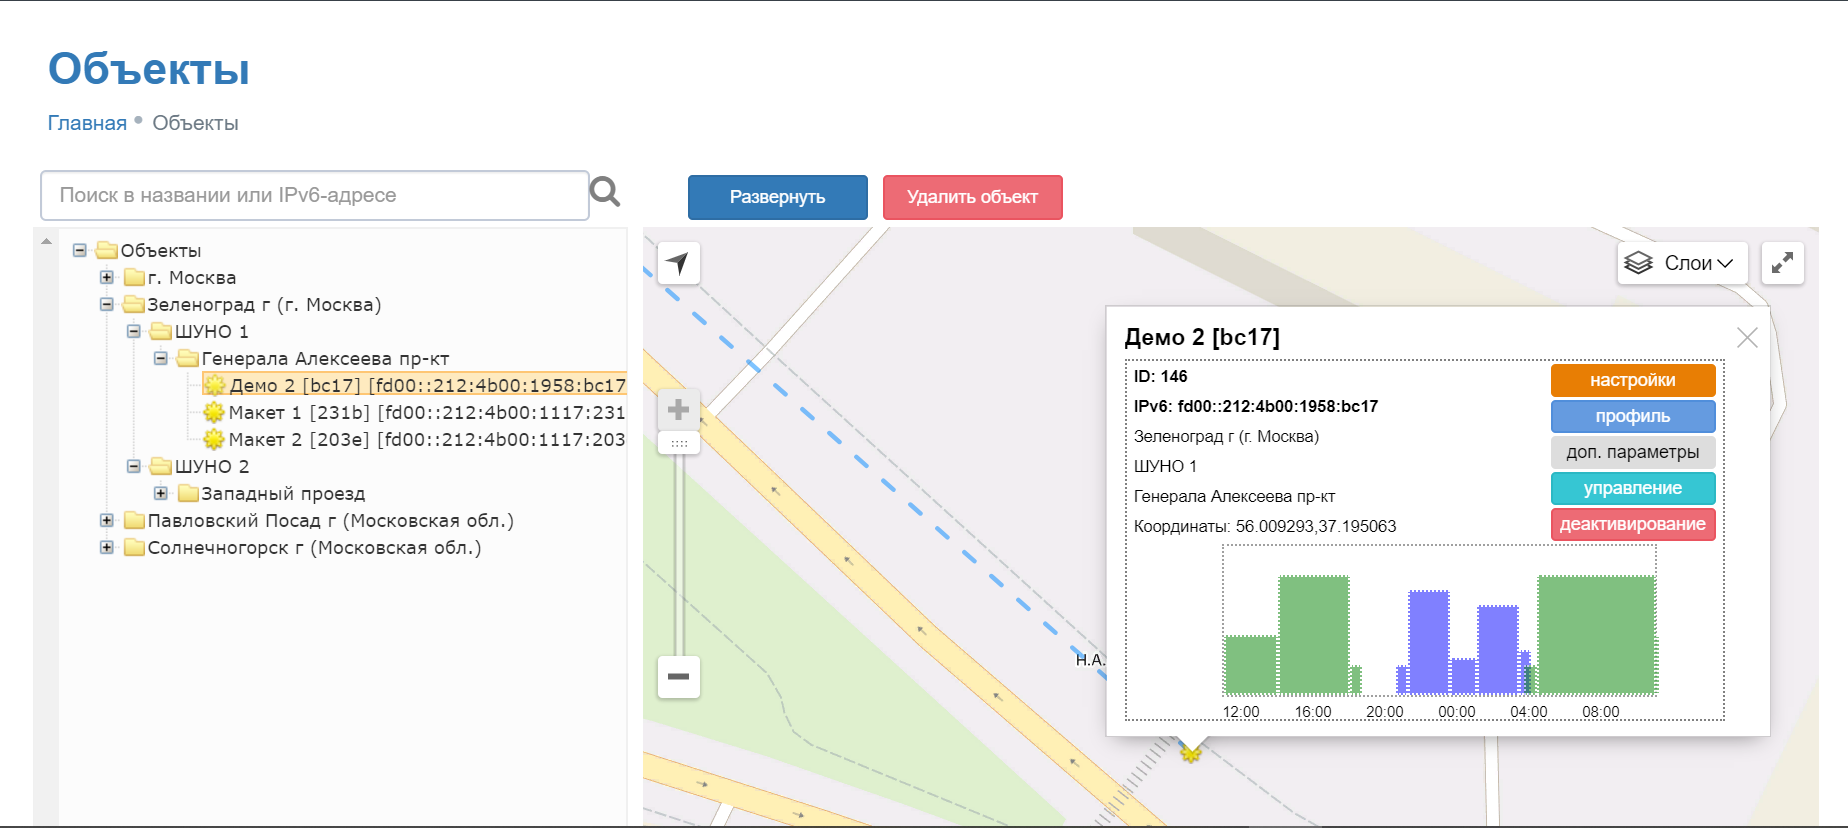
Task: Click the map geolocation arrow icon
Action: coord(678,264)
